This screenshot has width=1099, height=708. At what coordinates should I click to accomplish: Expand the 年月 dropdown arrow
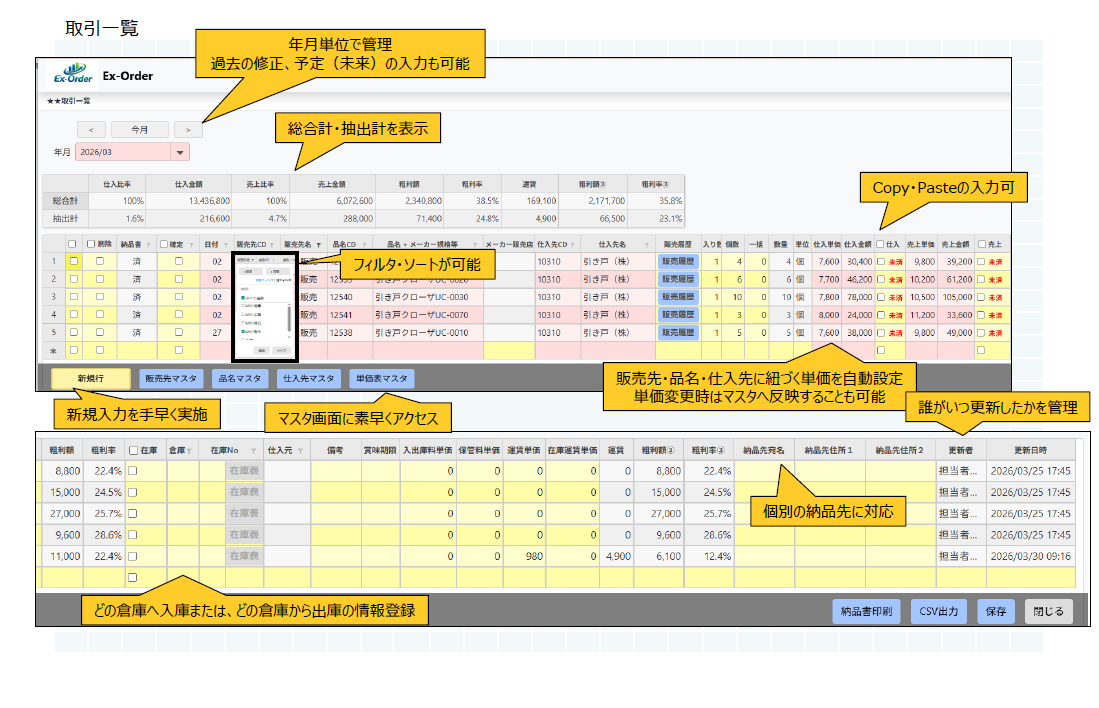point(180,153)
